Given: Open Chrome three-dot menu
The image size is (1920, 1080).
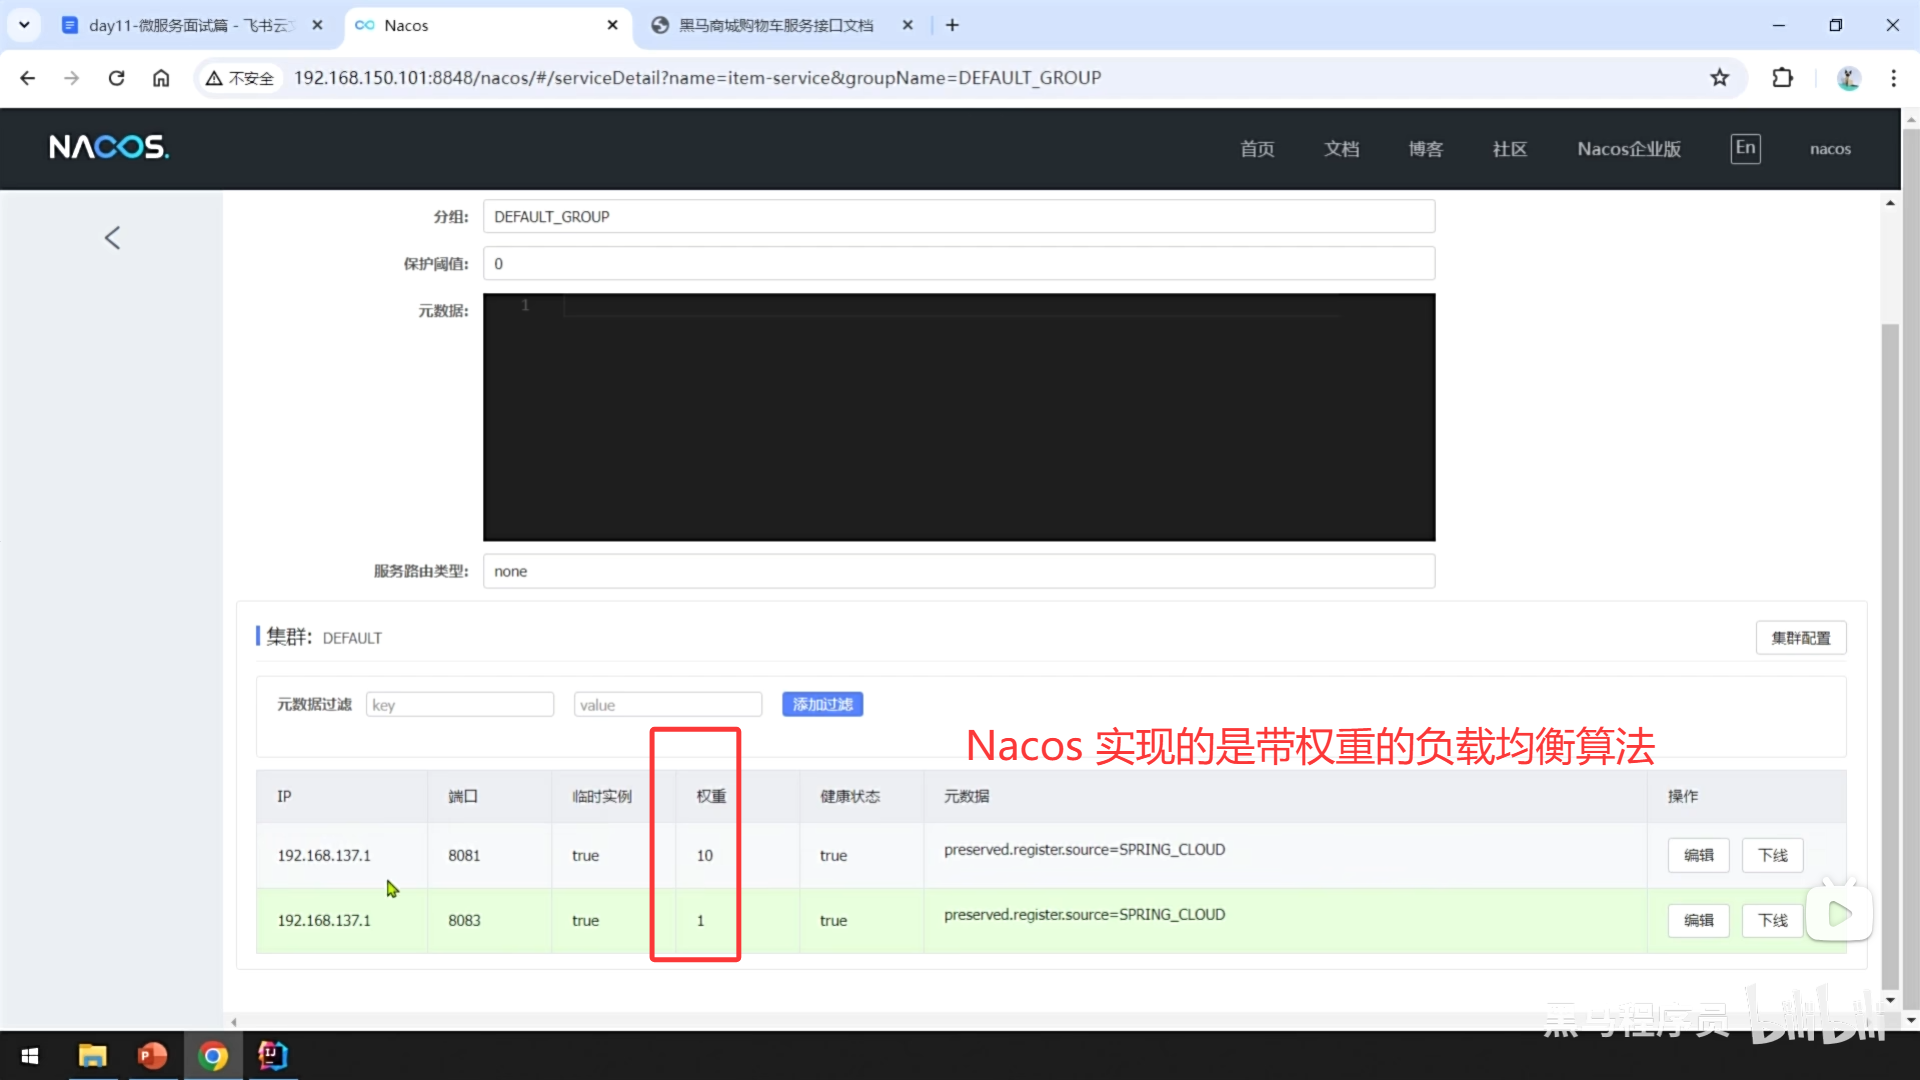Looking at the screenshot, I should (x=1893, y=78).
